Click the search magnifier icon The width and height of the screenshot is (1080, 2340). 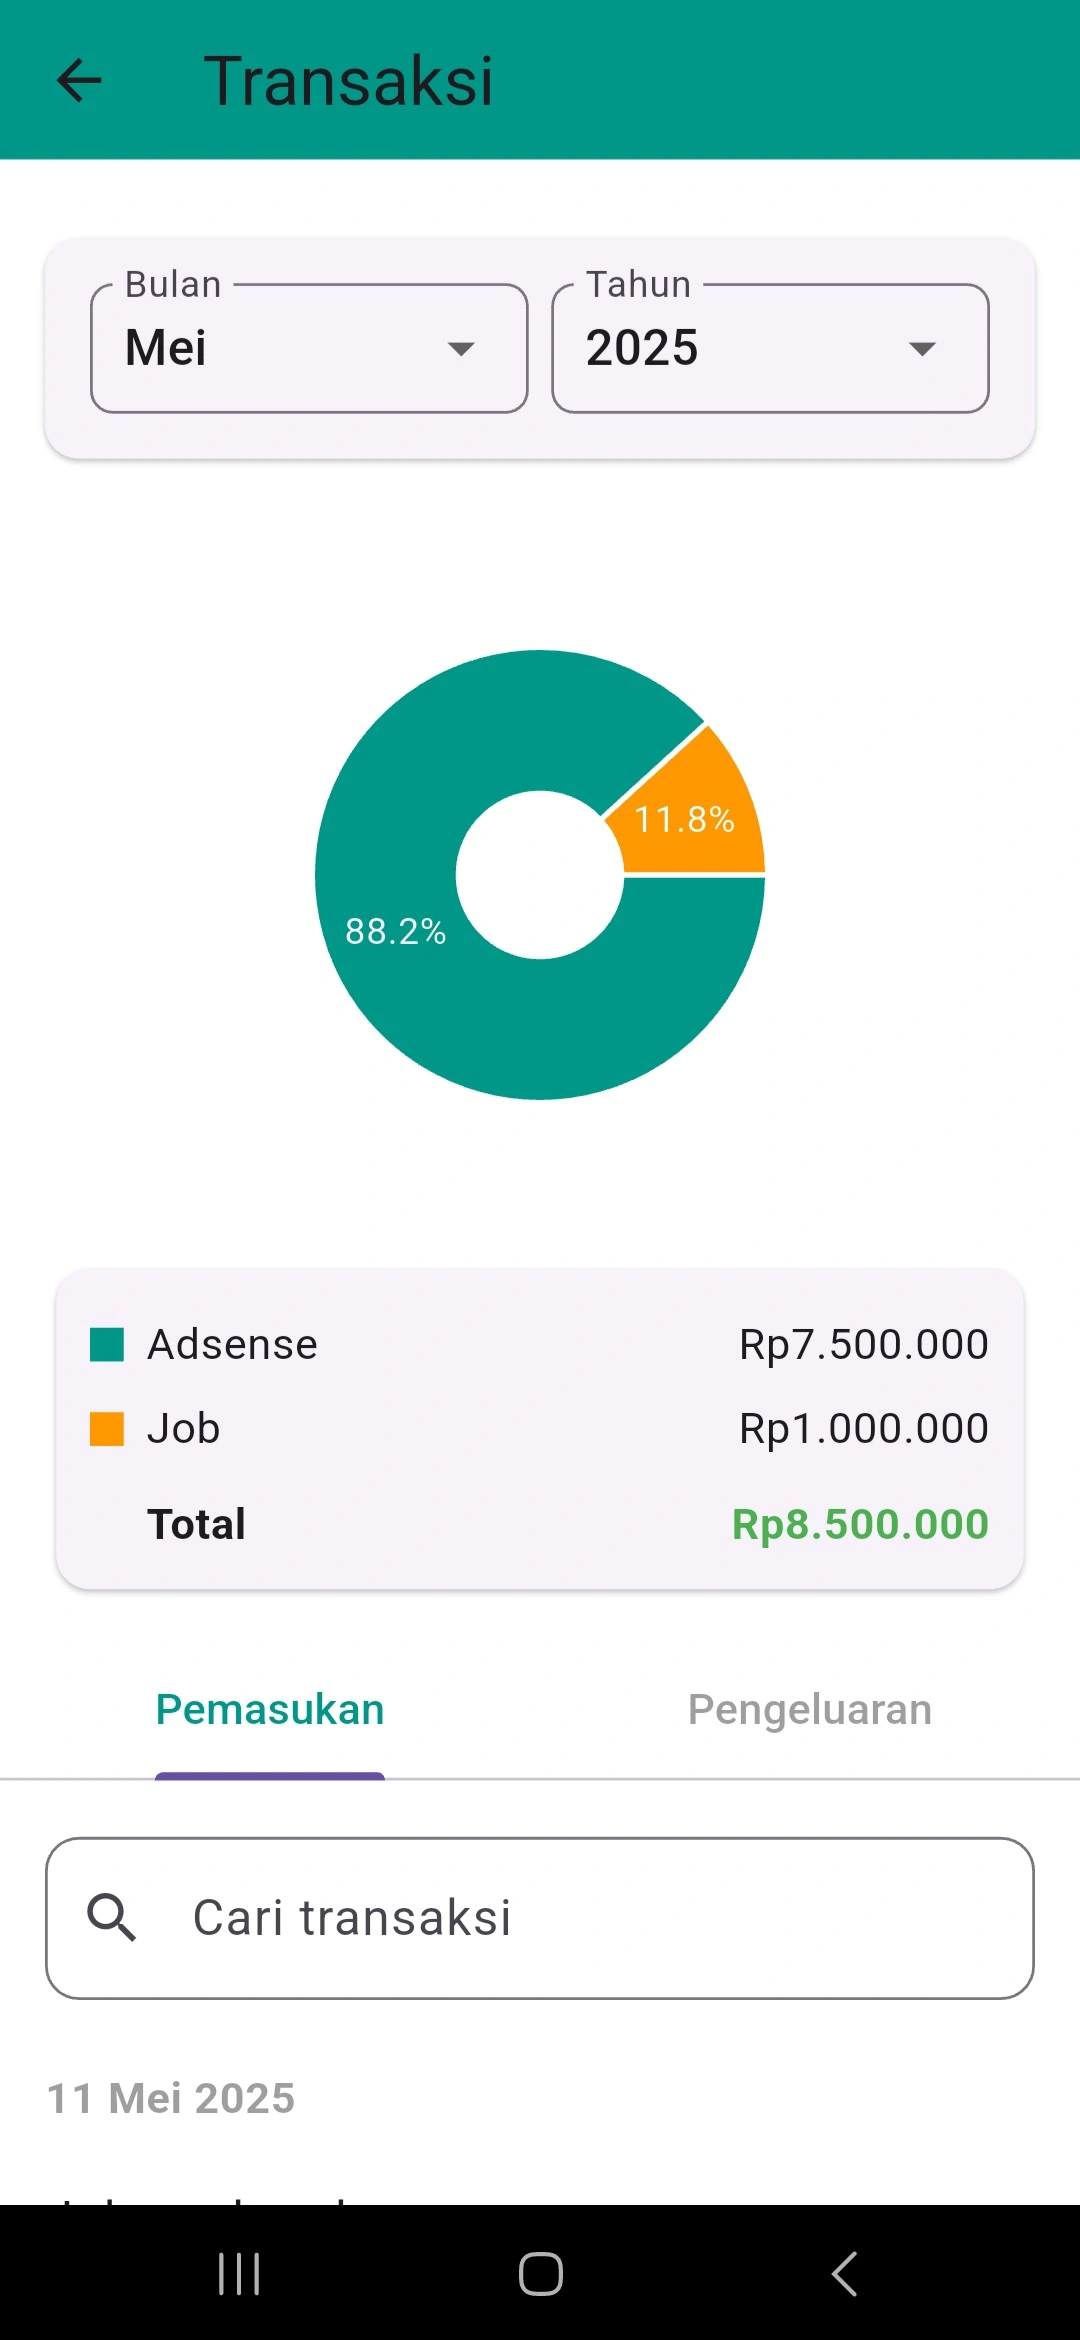click(111, 1917)
